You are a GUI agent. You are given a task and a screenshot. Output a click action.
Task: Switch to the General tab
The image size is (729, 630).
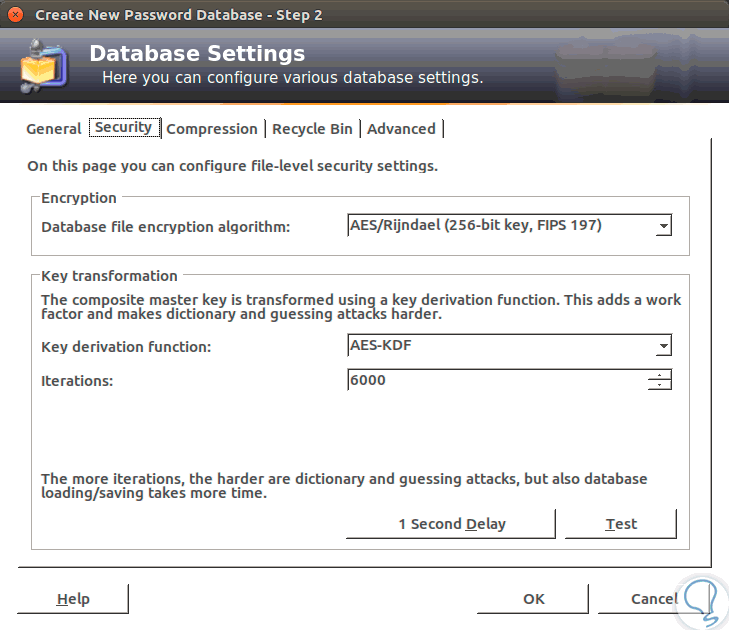point(54,129)
